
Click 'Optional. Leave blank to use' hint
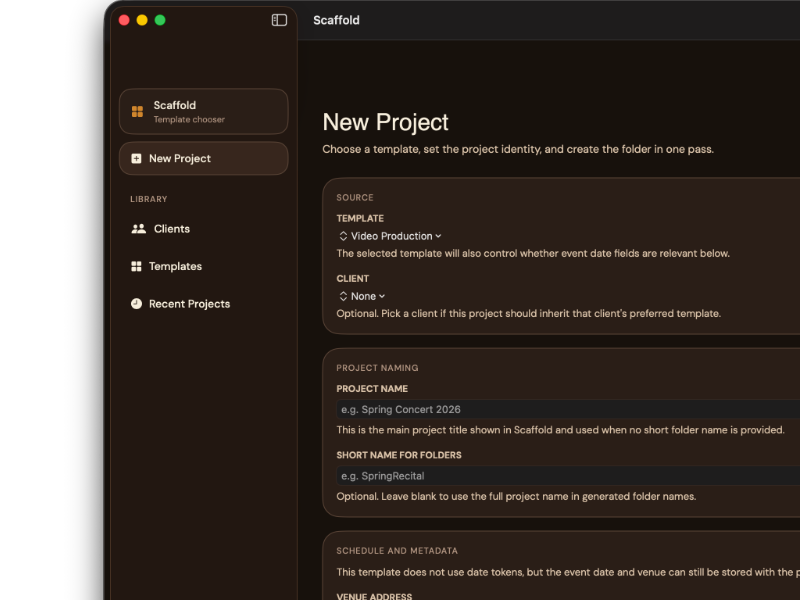pyautogui.click(x=516, y=496)
